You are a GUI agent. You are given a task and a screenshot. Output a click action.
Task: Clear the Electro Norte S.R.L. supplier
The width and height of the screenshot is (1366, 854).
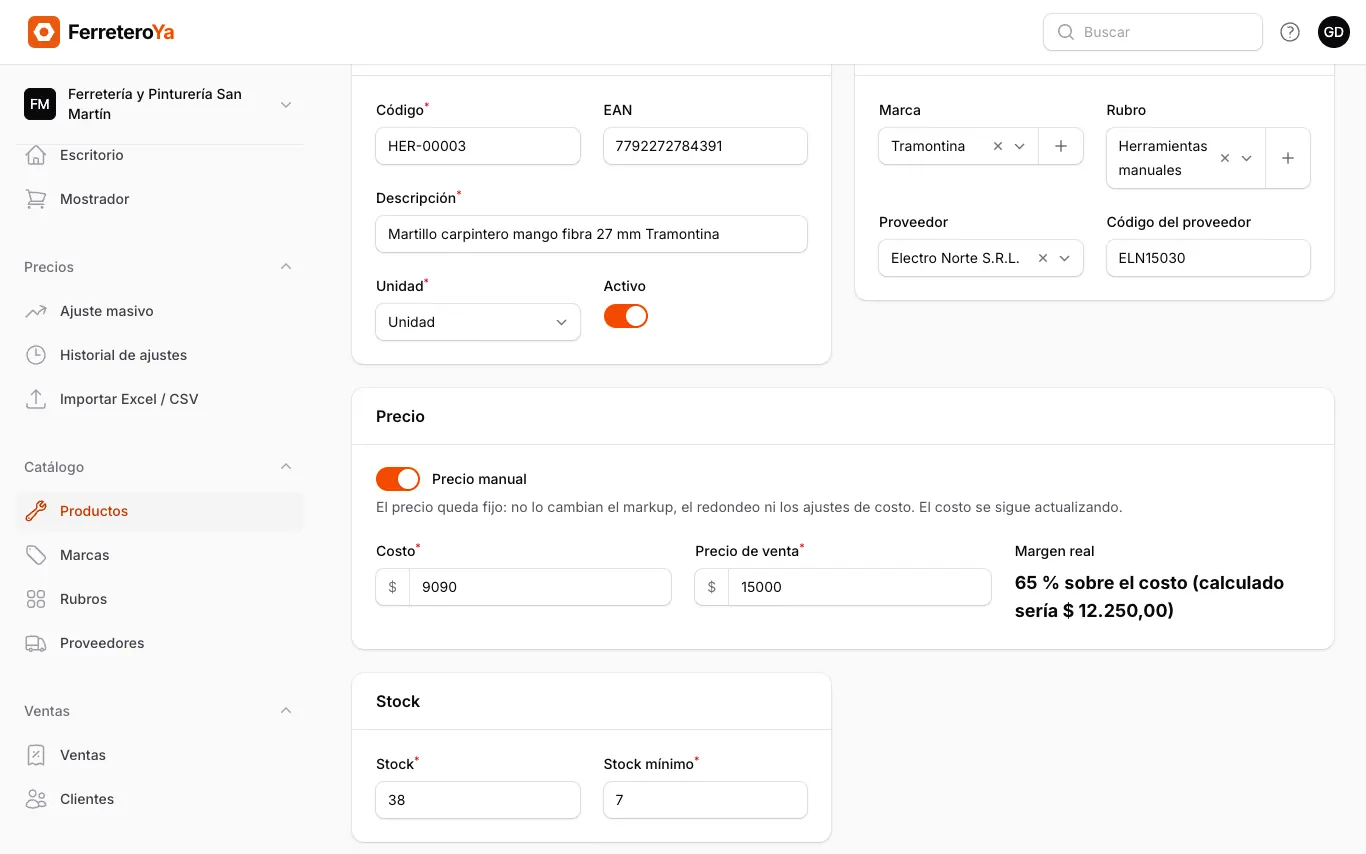click(1043, 258)
